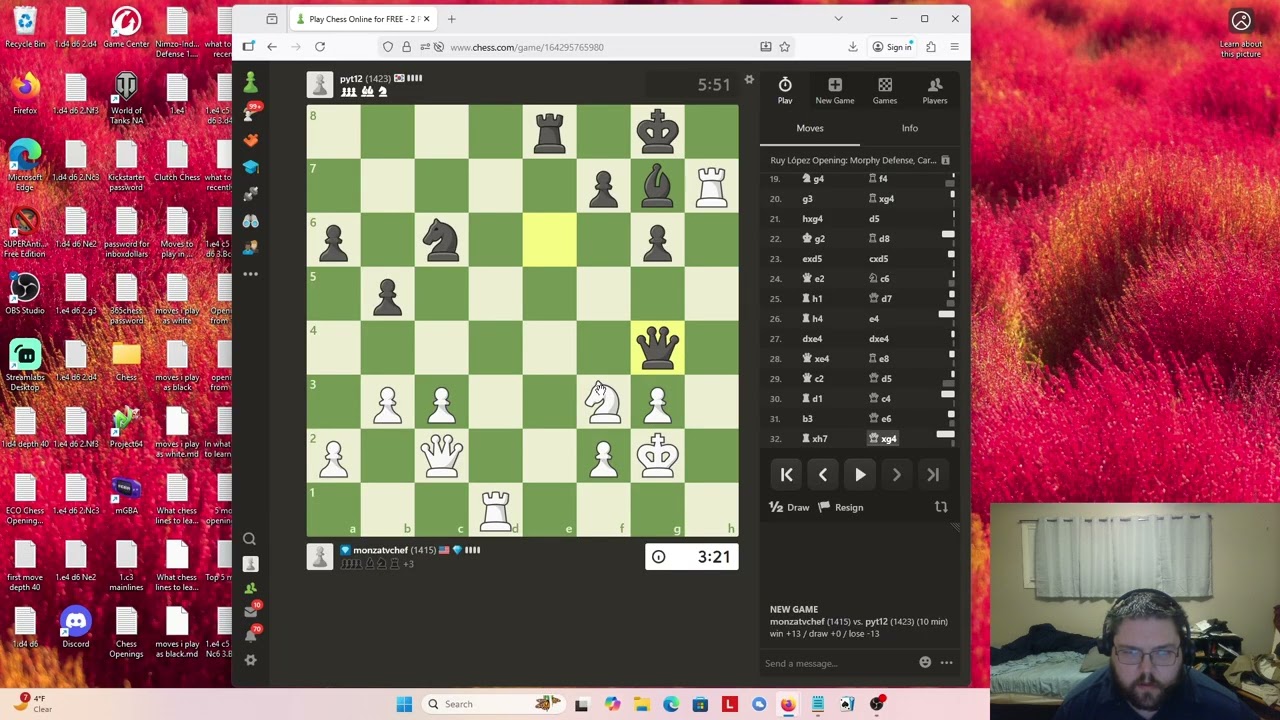The image size is (1280, 720).
Task: Offer a Draw
Action: pyautogui.click(x=789, y=507)
